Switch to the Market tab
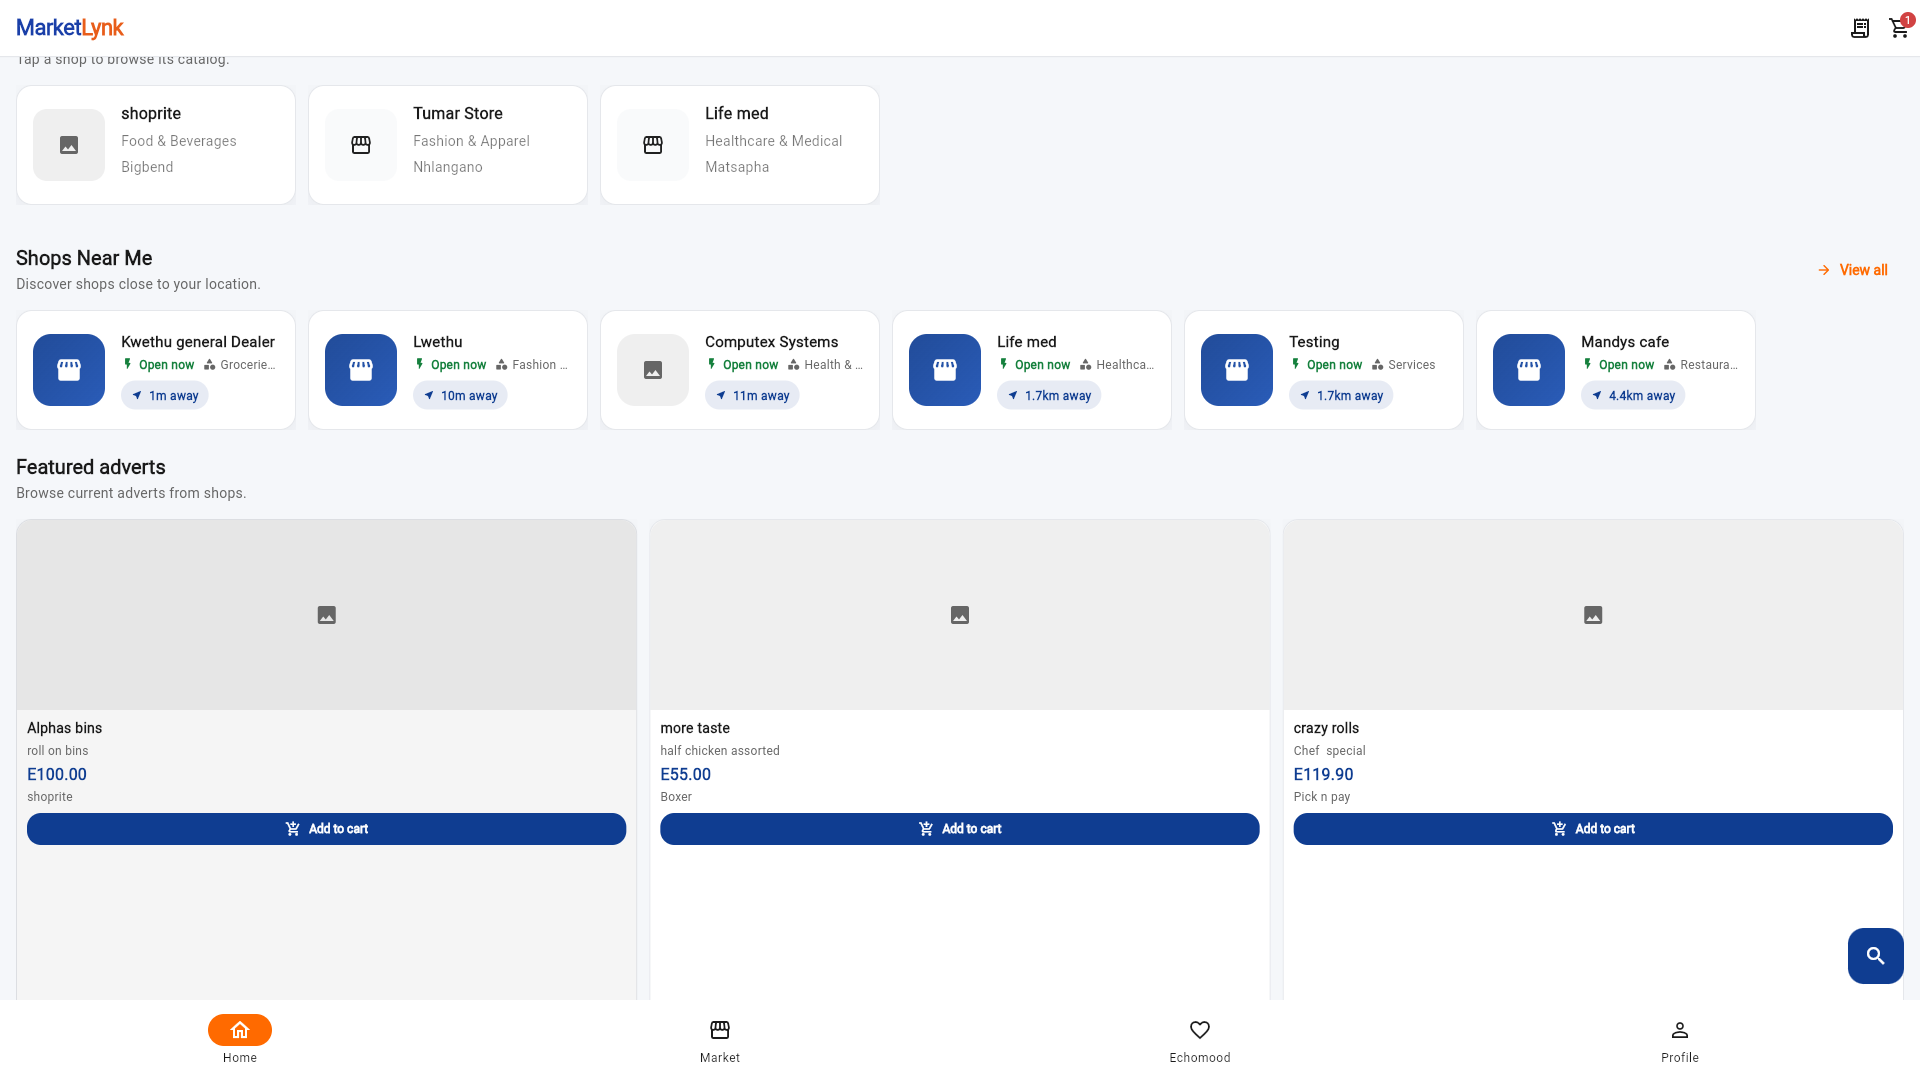 pos(720,1040)
